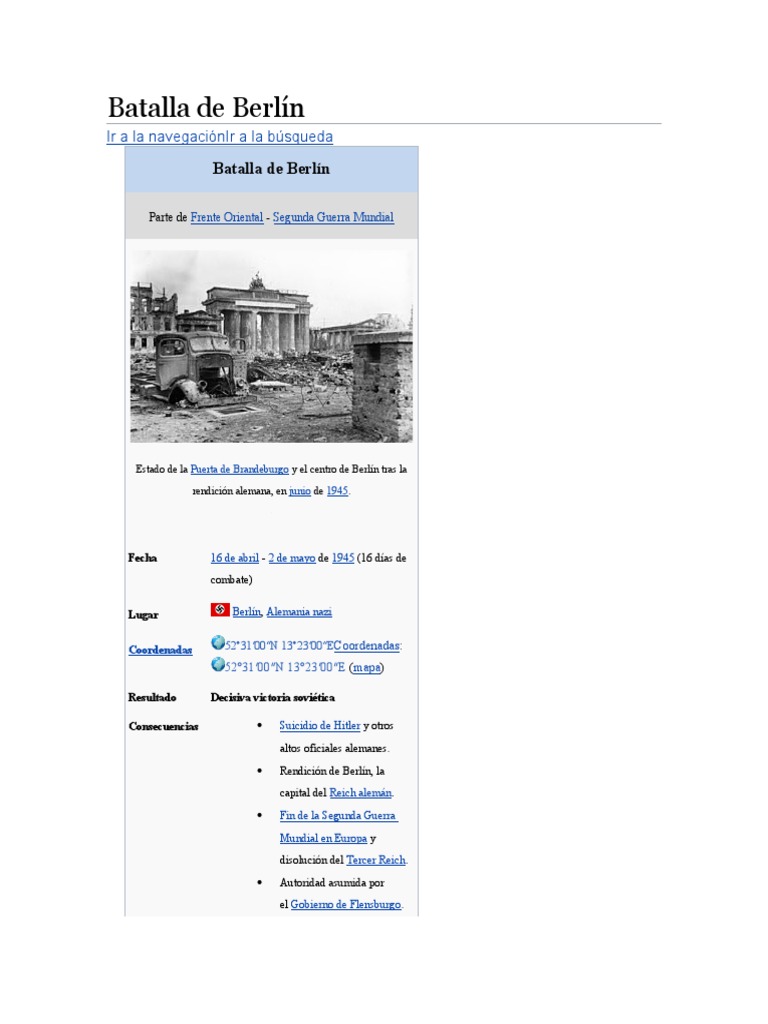Click the Nazi Germany flag icon

[x=219, y=610]
